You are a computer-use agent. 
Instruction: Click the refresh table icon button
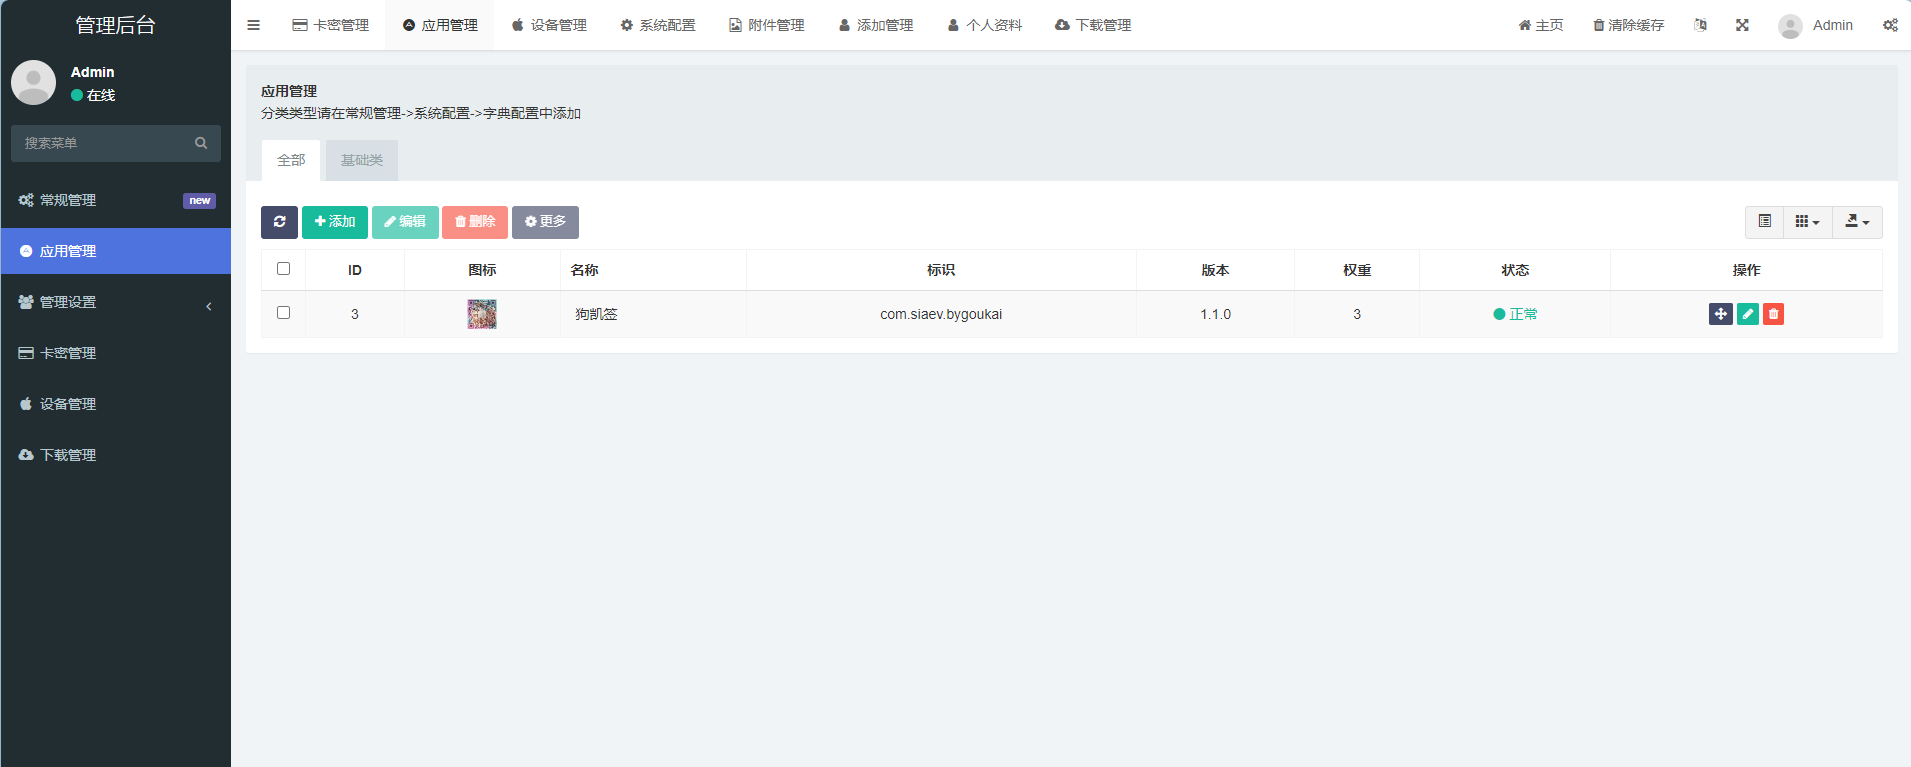pos(279,222)
